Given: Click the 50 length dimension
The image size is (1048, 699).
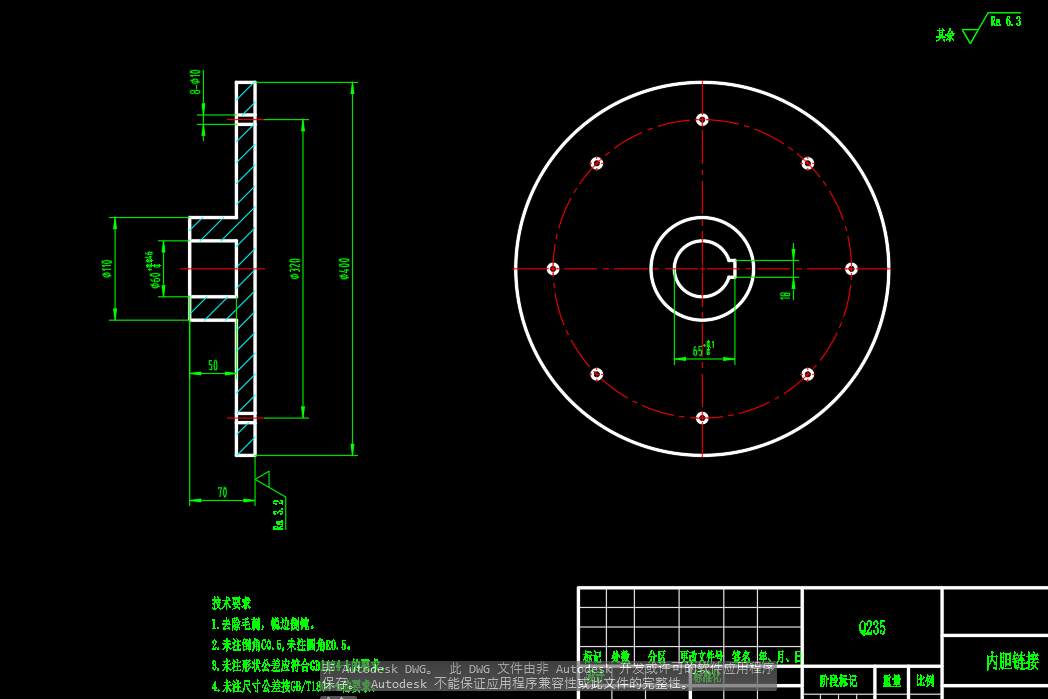Looking at the screenshot, I should pos(213,366).
